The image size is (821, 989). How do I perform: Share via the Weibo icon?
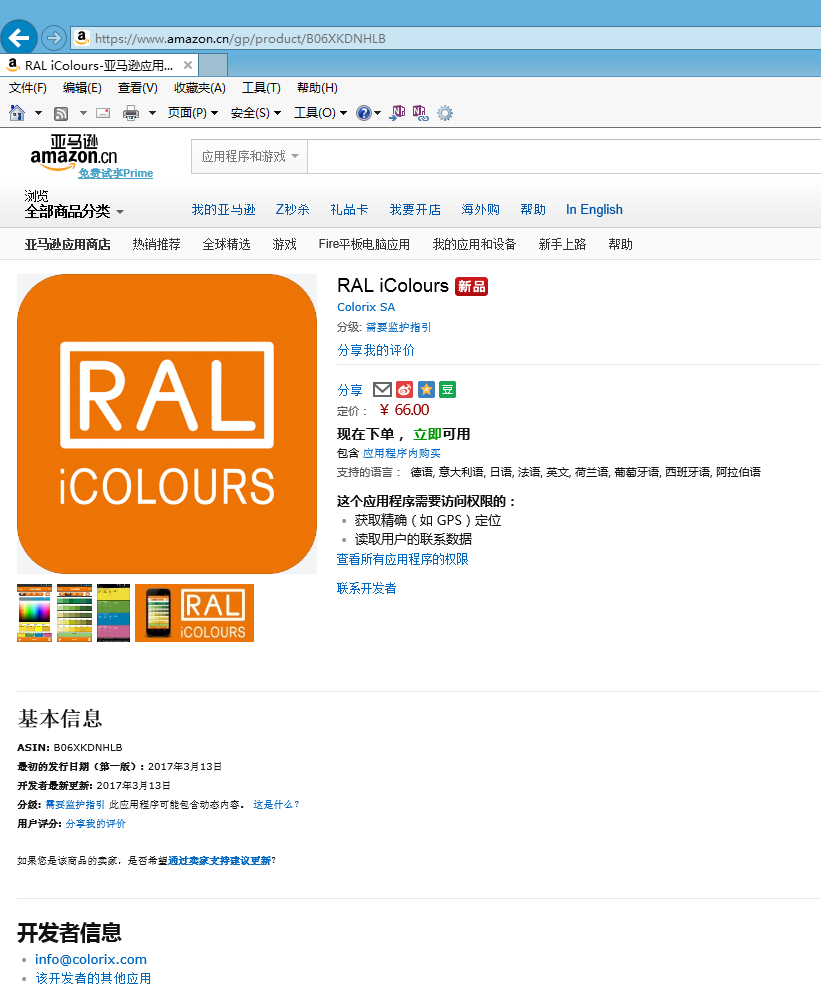coord(405,390)
